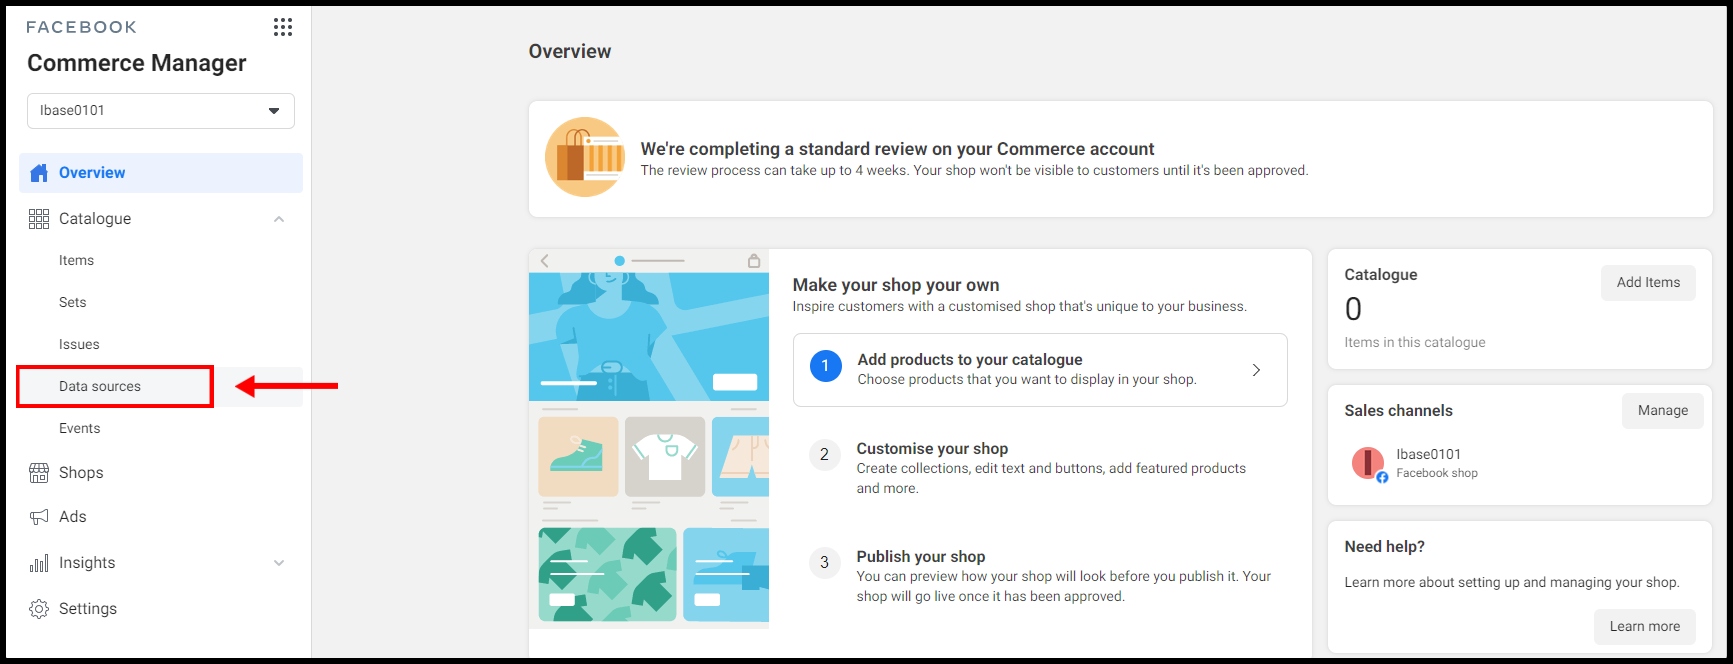Image resolution: width=1733 pixels, height=664 pixels.
Task: Open the Add products chevron arrow
Action: (1257, 370)
